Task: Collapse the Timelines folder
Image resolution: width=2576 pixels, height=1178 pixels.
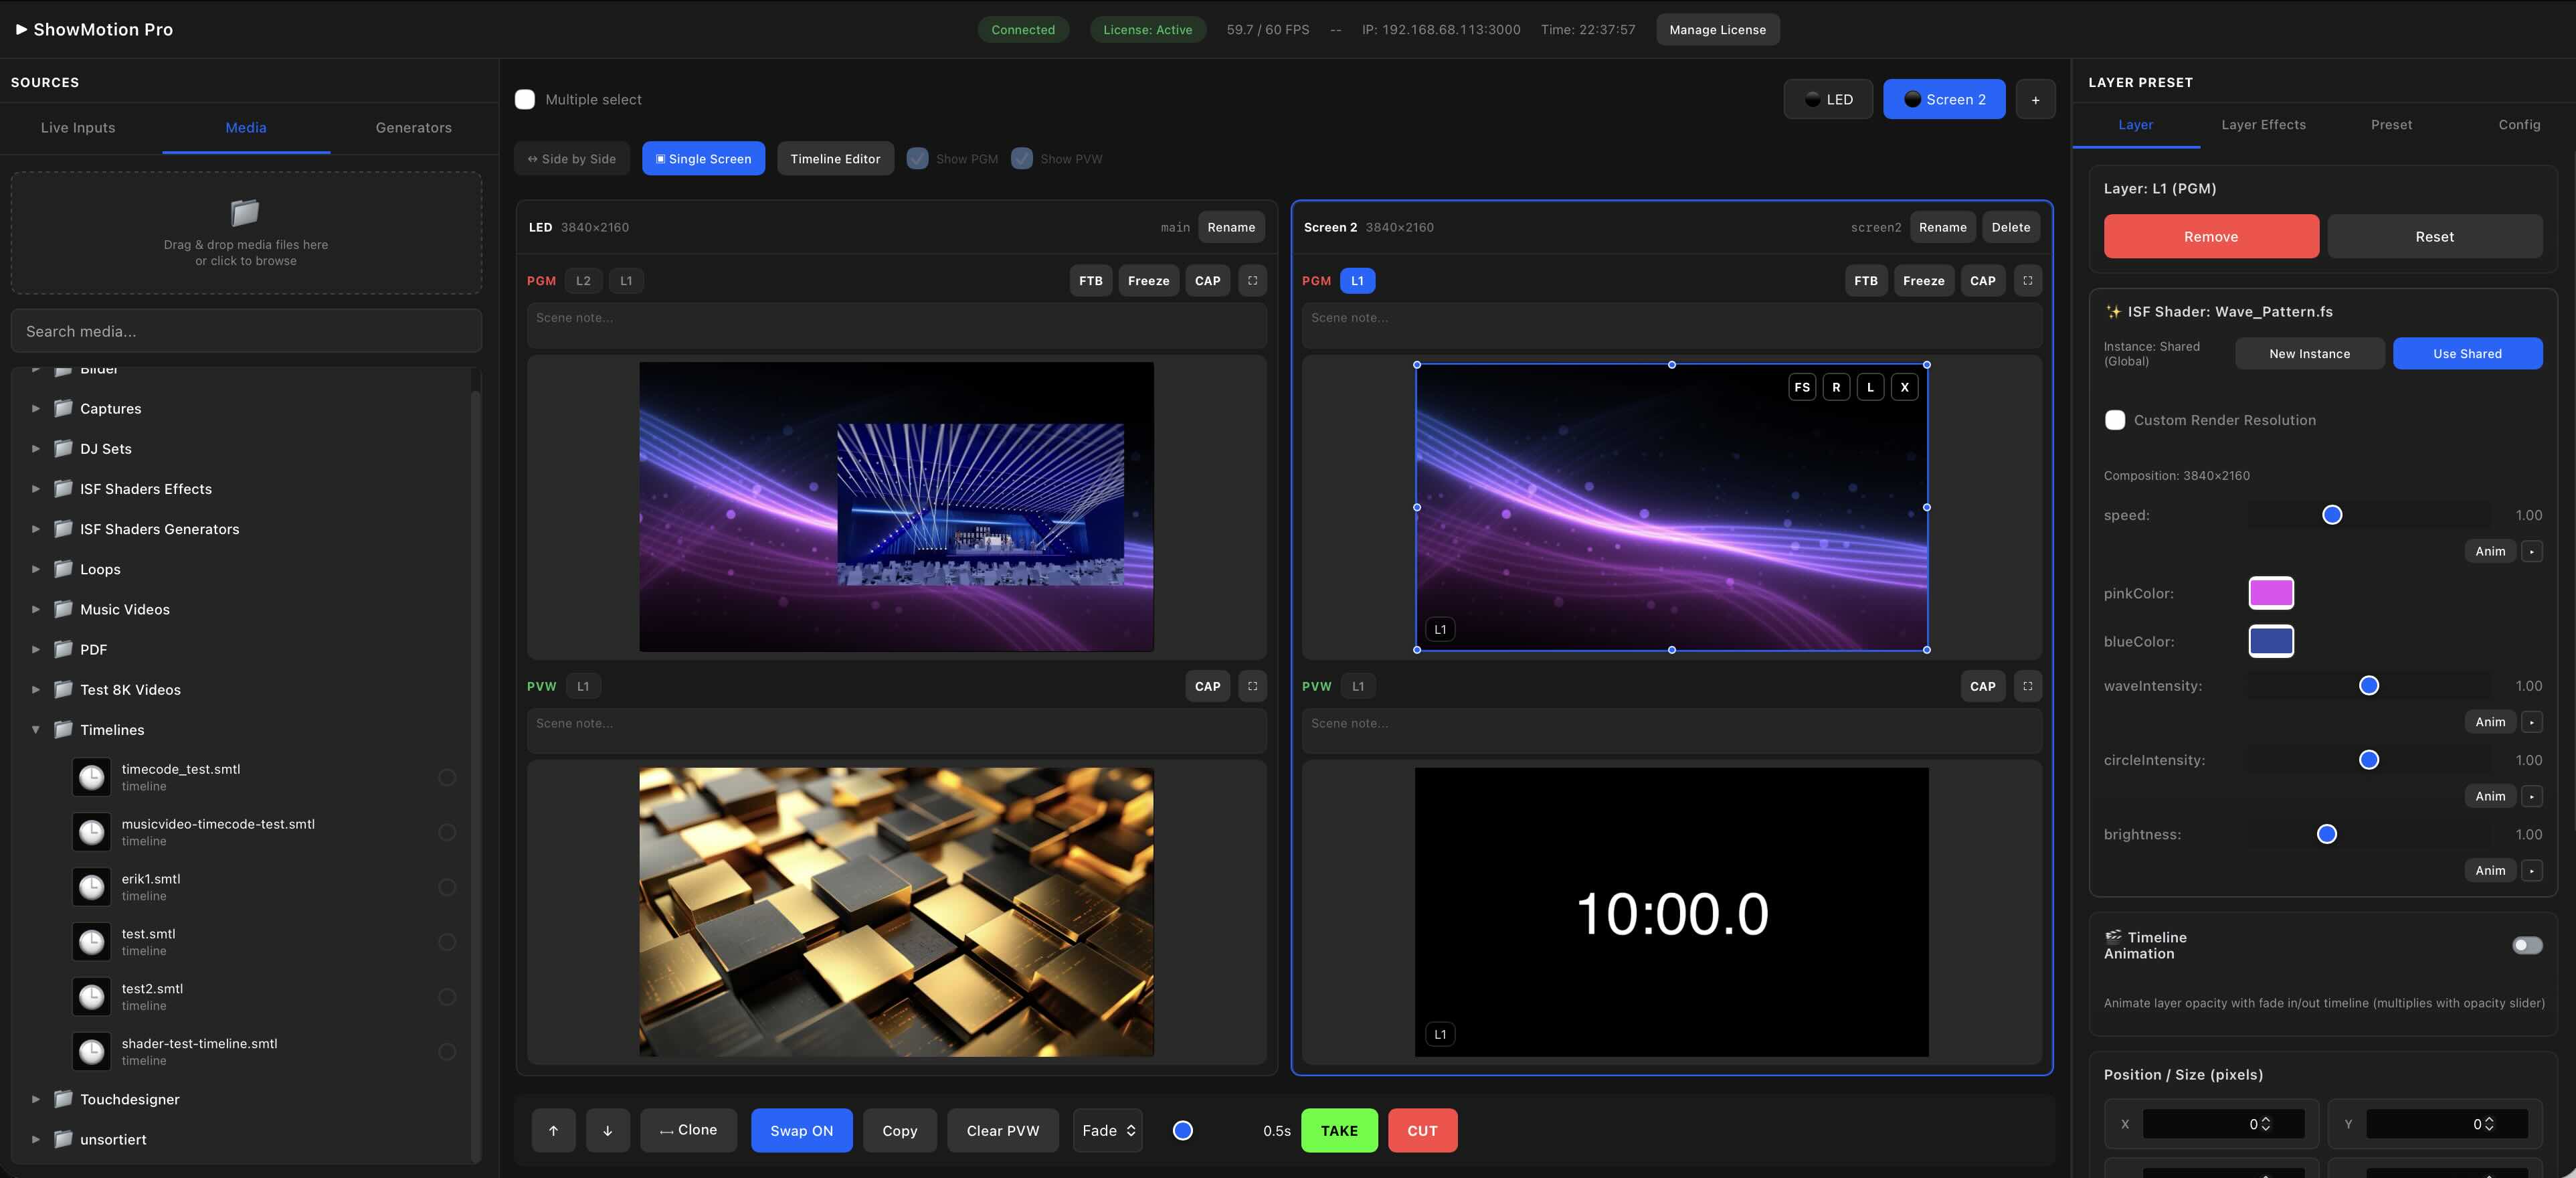Action: [x=35, y=730]
